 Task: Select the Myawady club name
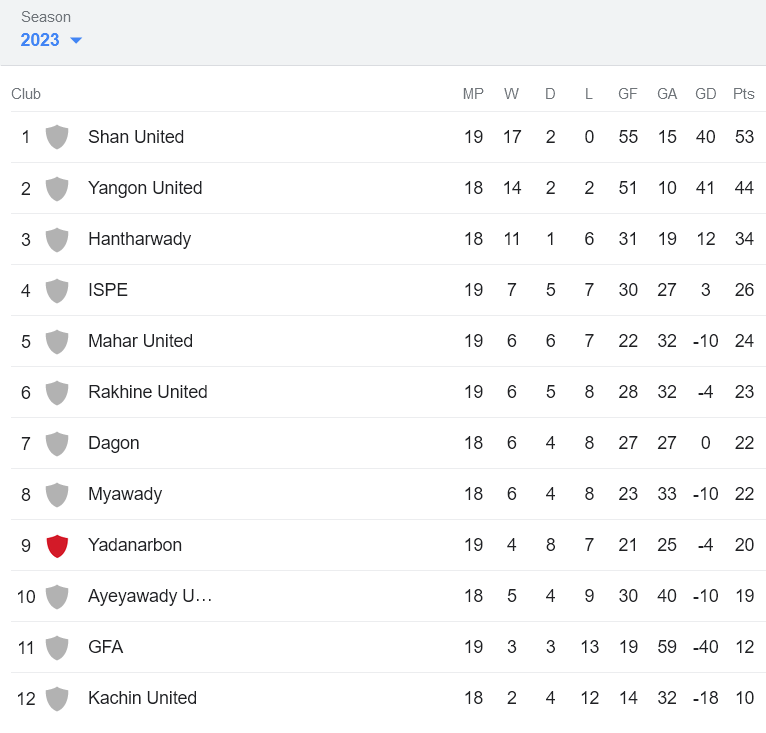pyautogui.click(x=124, y=494)
